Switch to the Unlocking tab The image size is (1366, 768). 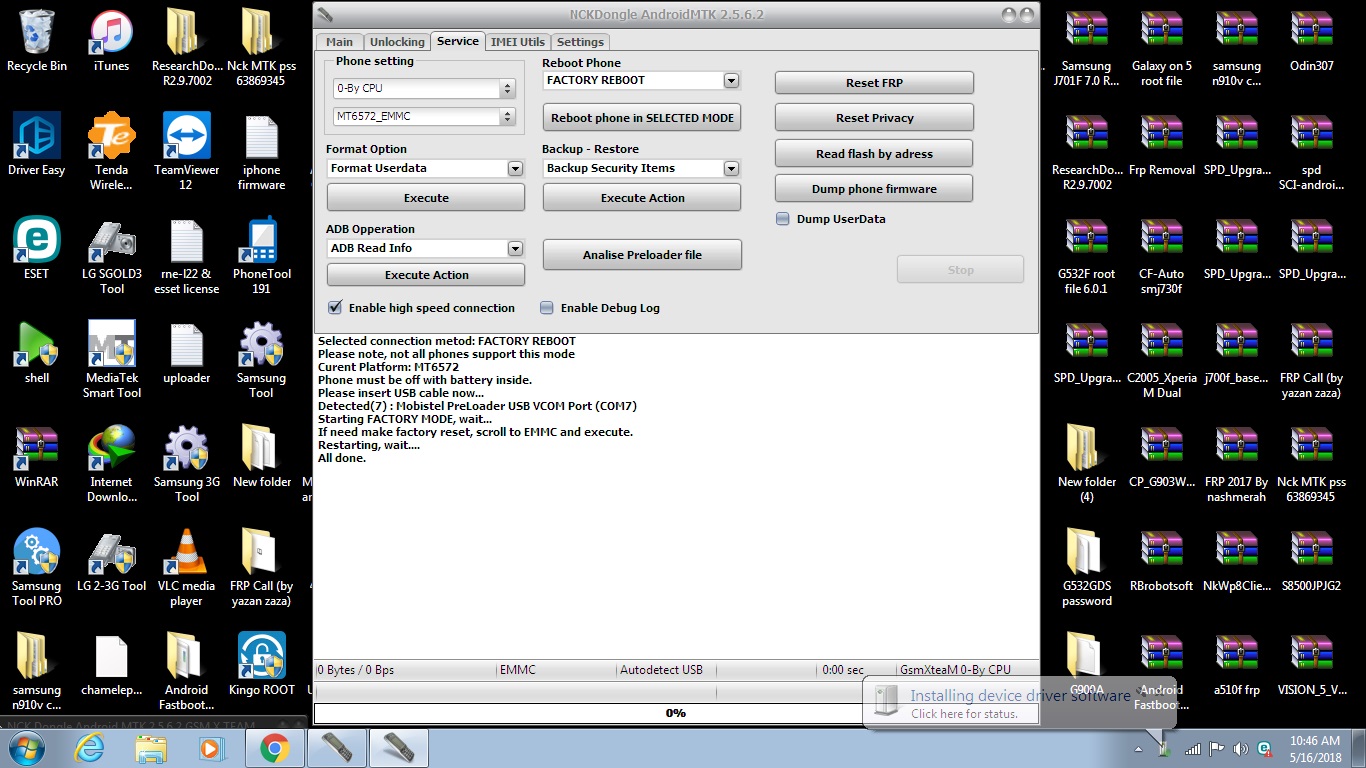click(x=397, y=42)
